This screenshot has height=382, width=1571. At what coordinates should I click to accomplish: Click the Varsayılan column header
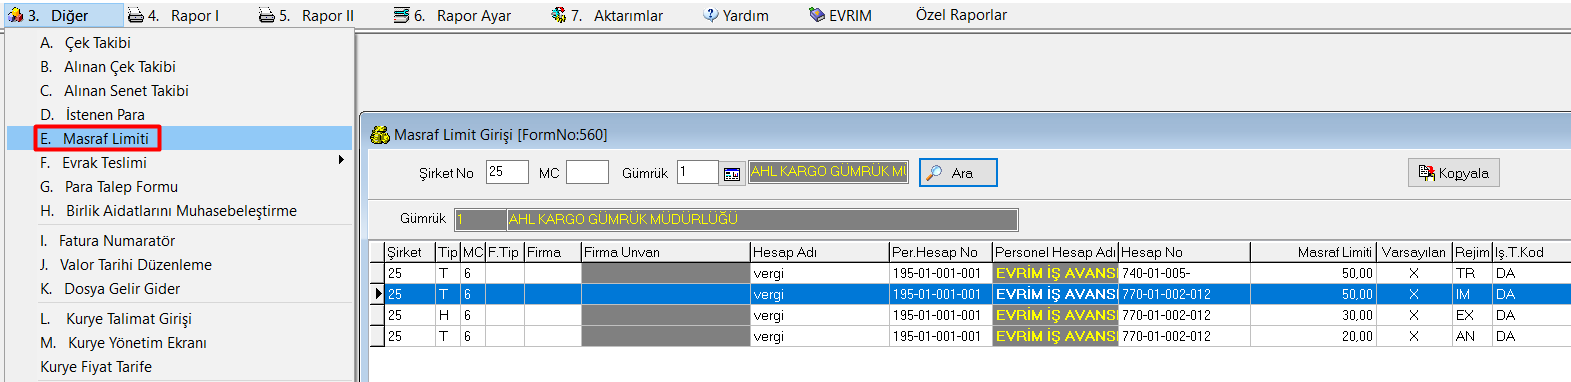click(1414, 252)
